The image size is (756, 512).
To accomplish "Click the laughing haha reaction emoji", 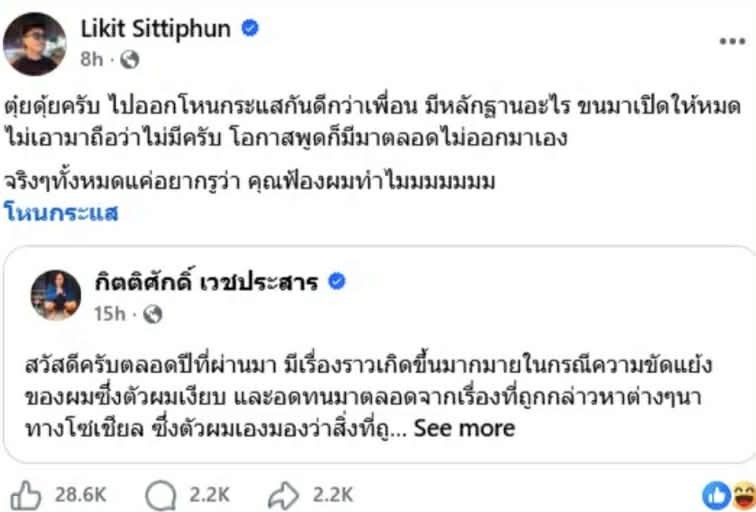I will [x=742, y=494].
